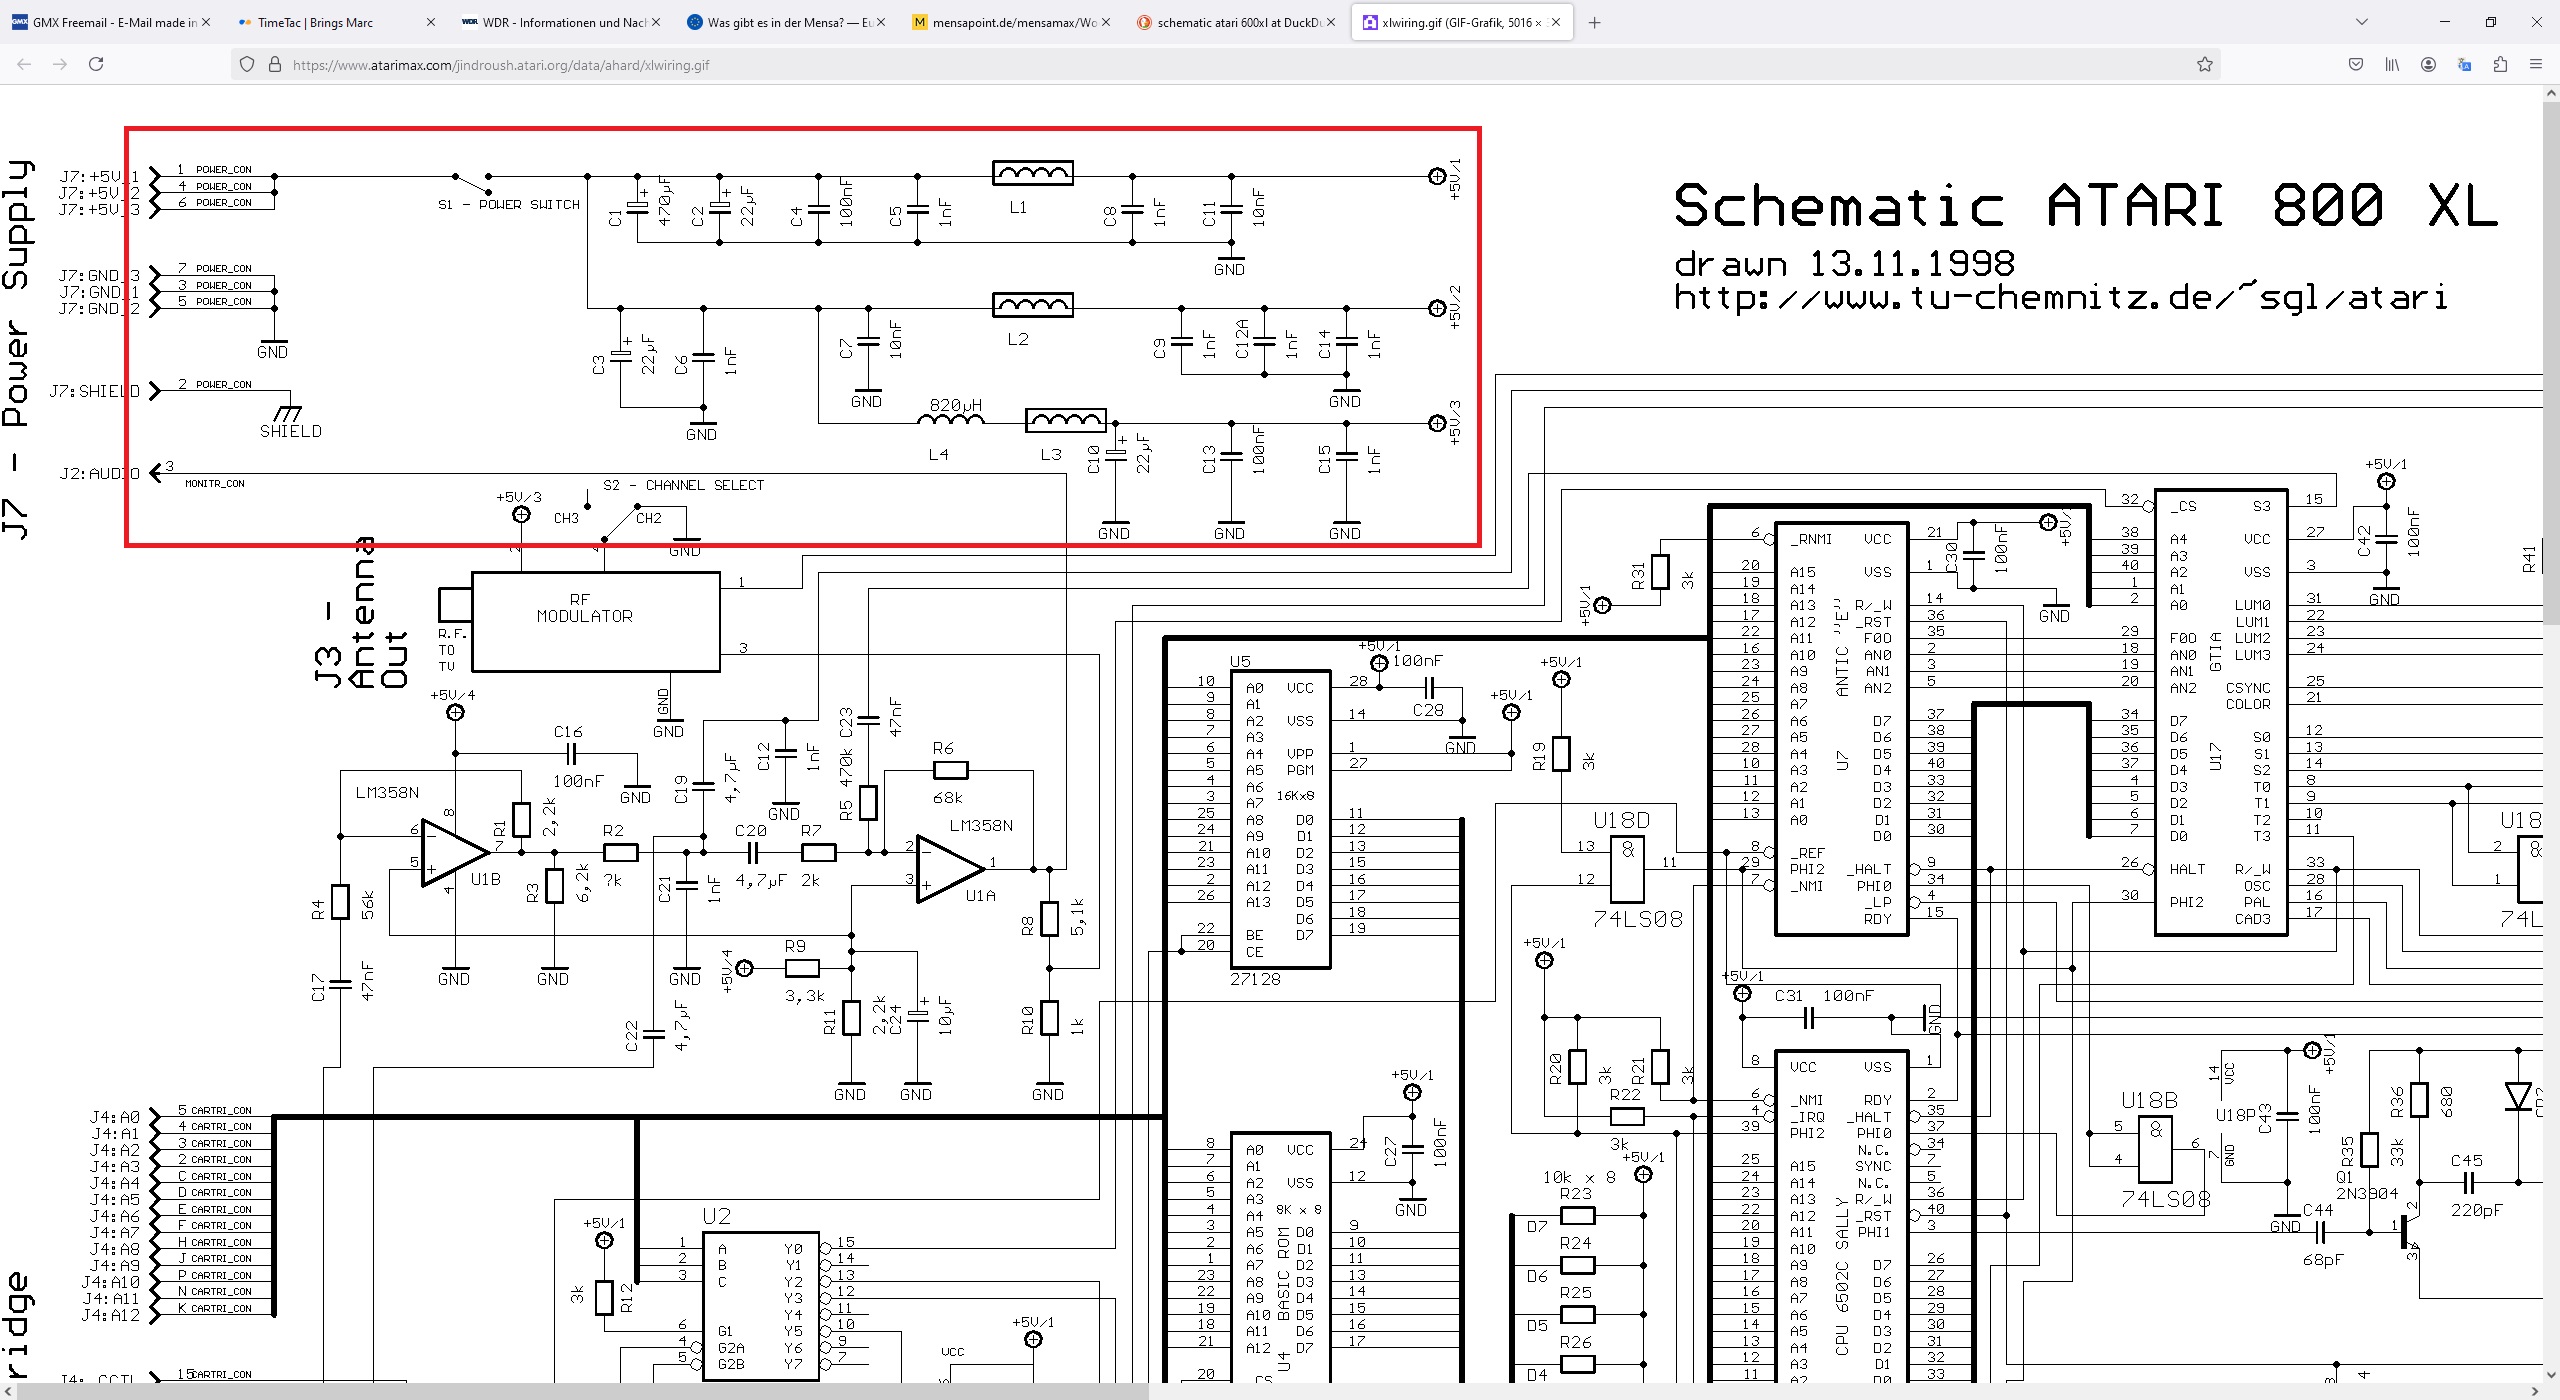Go back to previous page

click(x=25, y=65)
